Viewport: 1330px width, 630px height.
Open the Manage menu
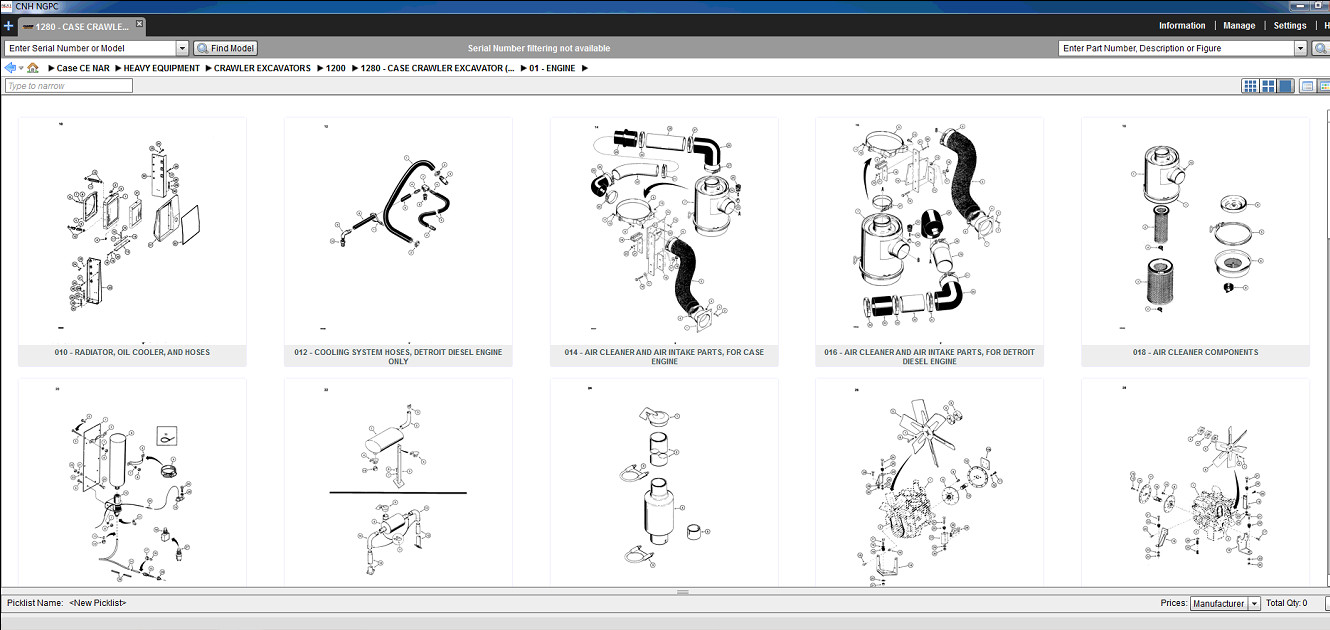click(x=1239, y=26)
